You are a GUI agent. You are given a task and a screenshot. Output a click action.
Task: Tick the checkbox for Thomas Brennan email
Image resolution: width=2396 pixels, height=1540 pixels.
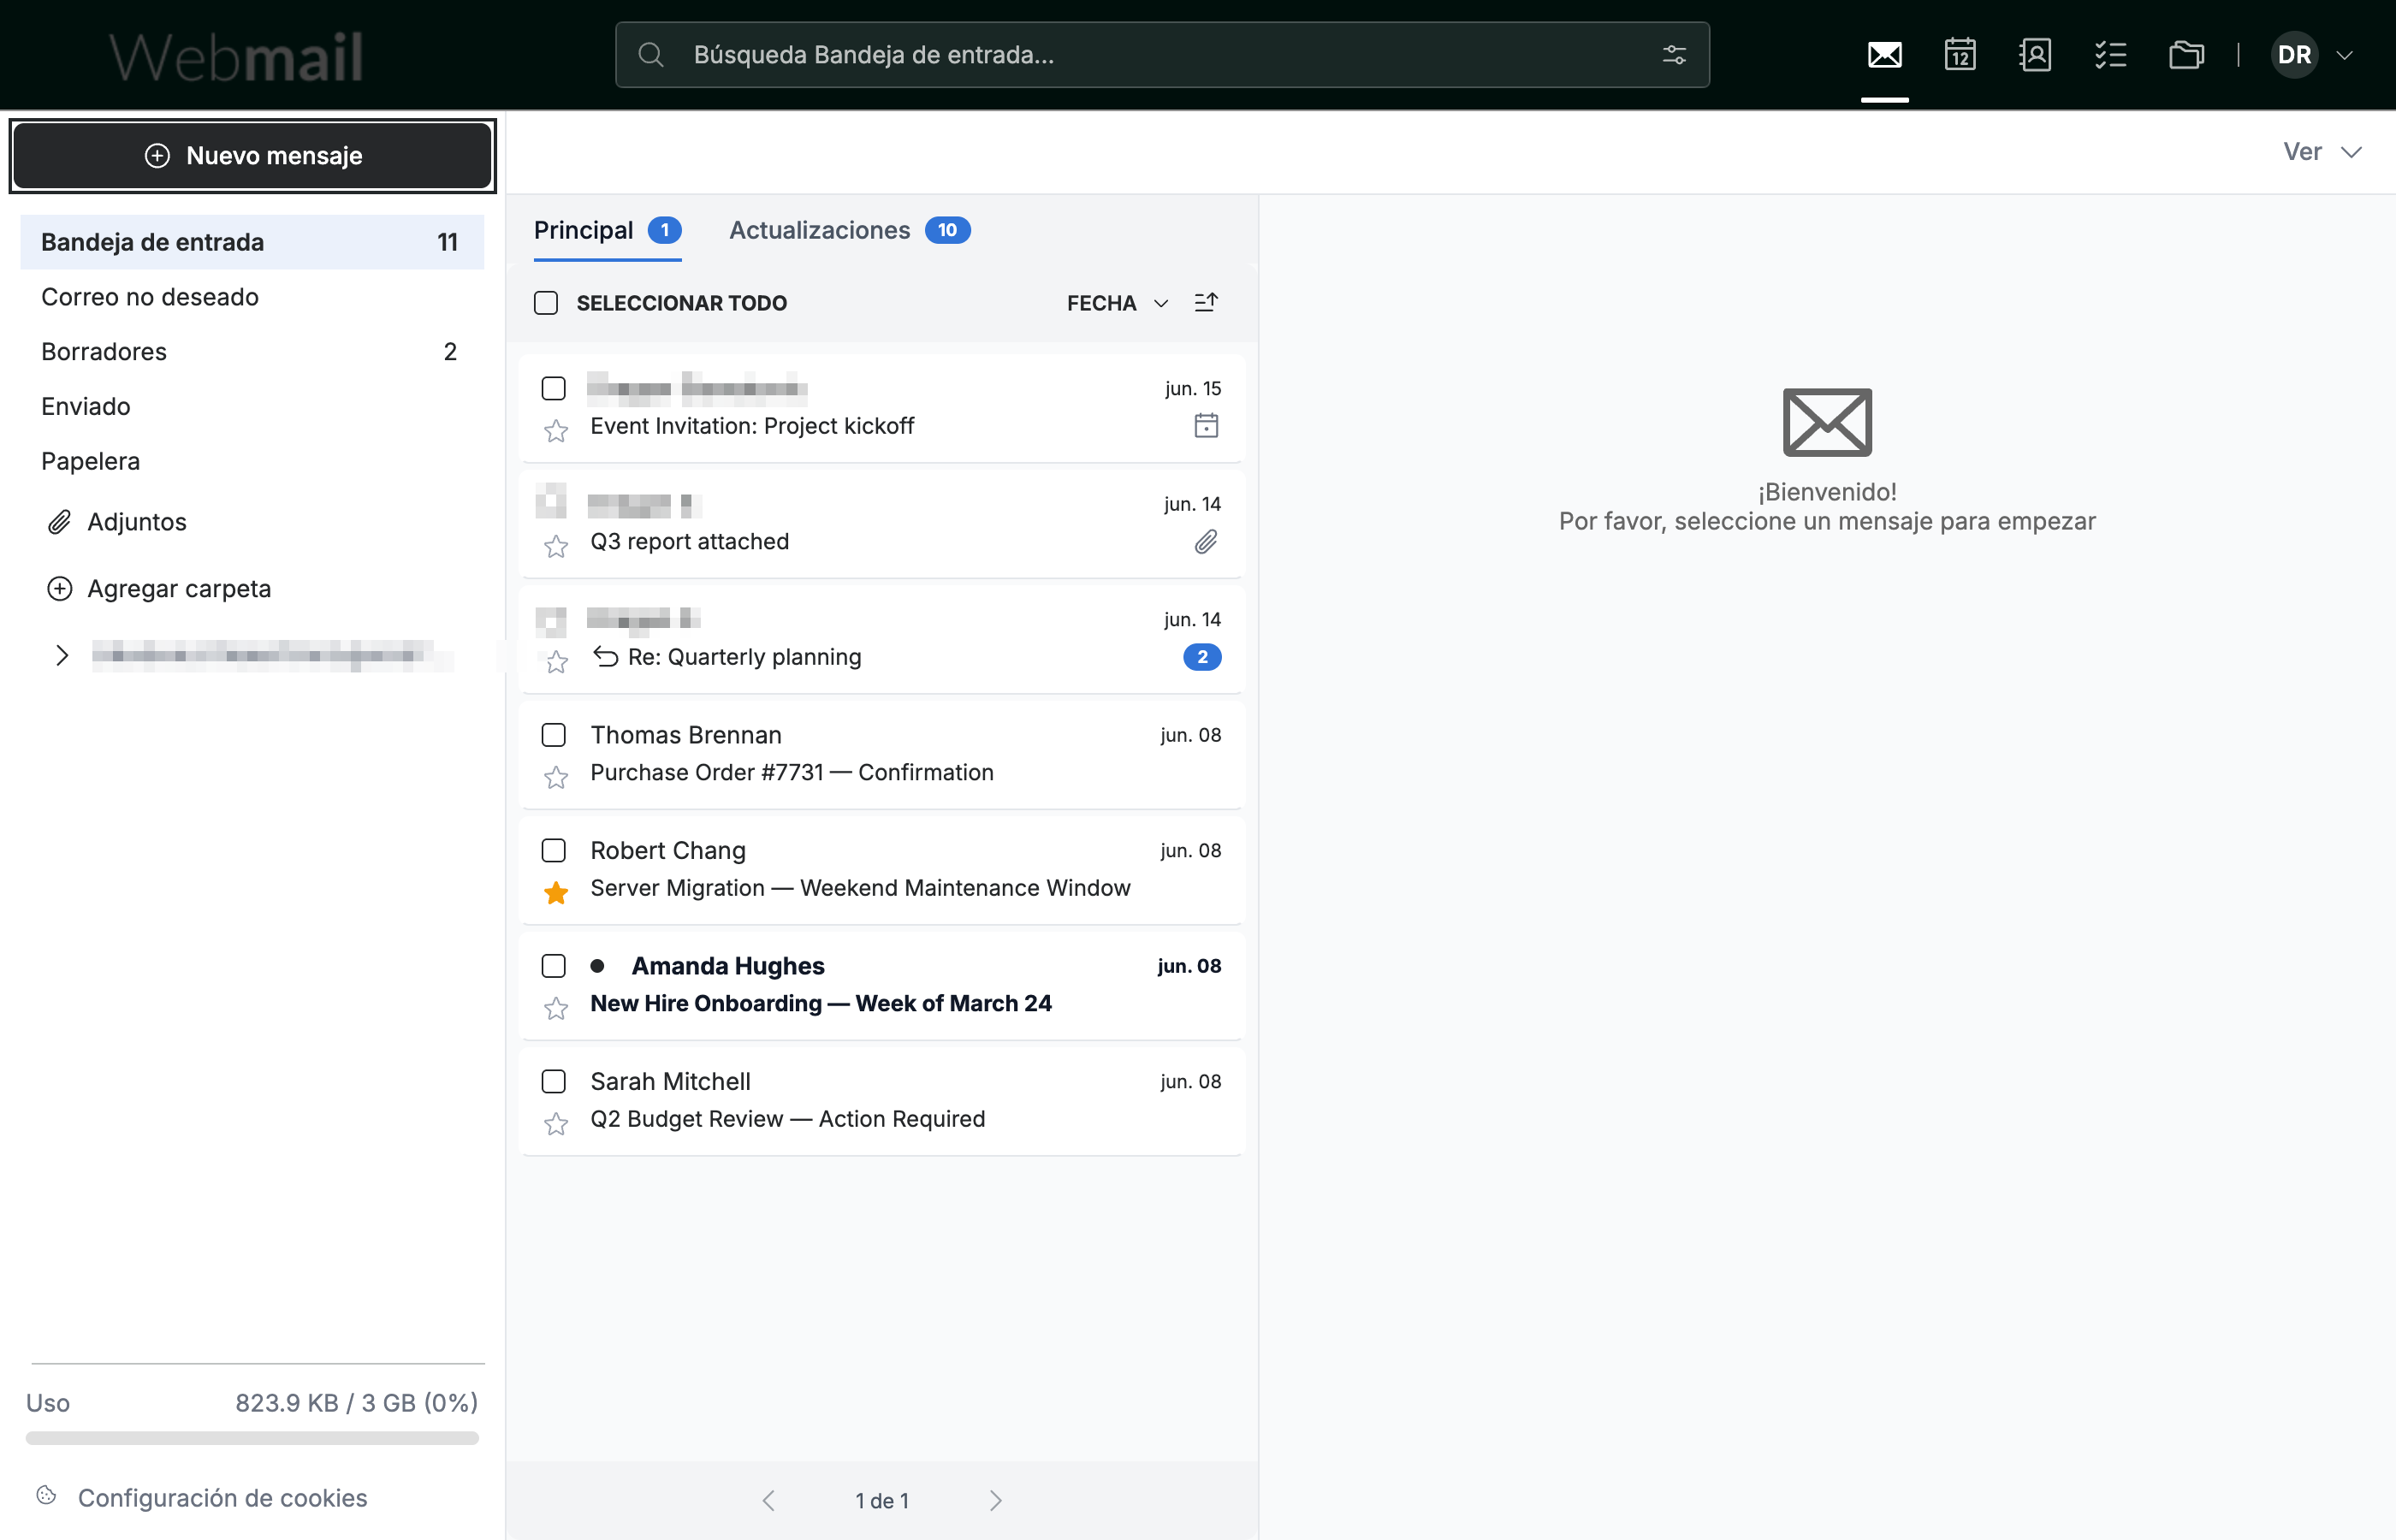point(553,735)
